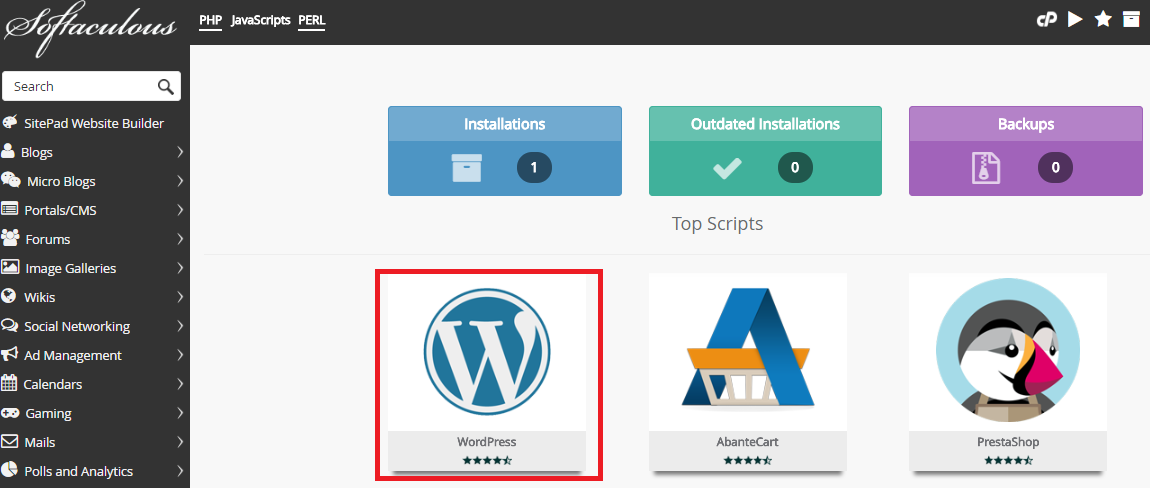Screen dimensions: 1150x488
Task: Click the Polls and Analytics pie icon
Action: pos(10,470)
